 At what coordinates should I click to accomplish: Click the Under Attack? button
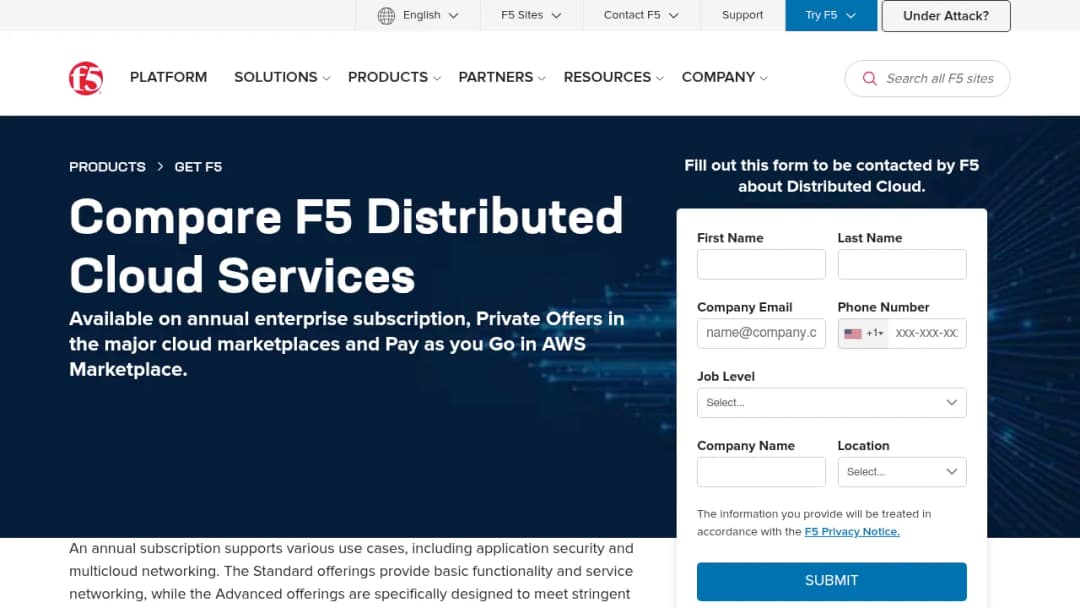pos(946,16)
